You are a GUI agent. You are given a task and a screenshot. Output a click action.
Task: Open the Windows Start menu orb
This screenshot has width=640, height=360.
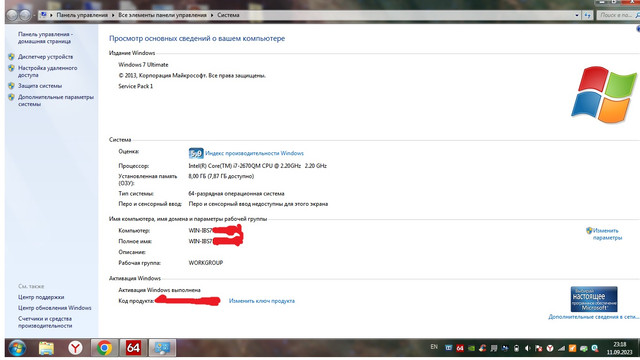(x=17, y=348)
